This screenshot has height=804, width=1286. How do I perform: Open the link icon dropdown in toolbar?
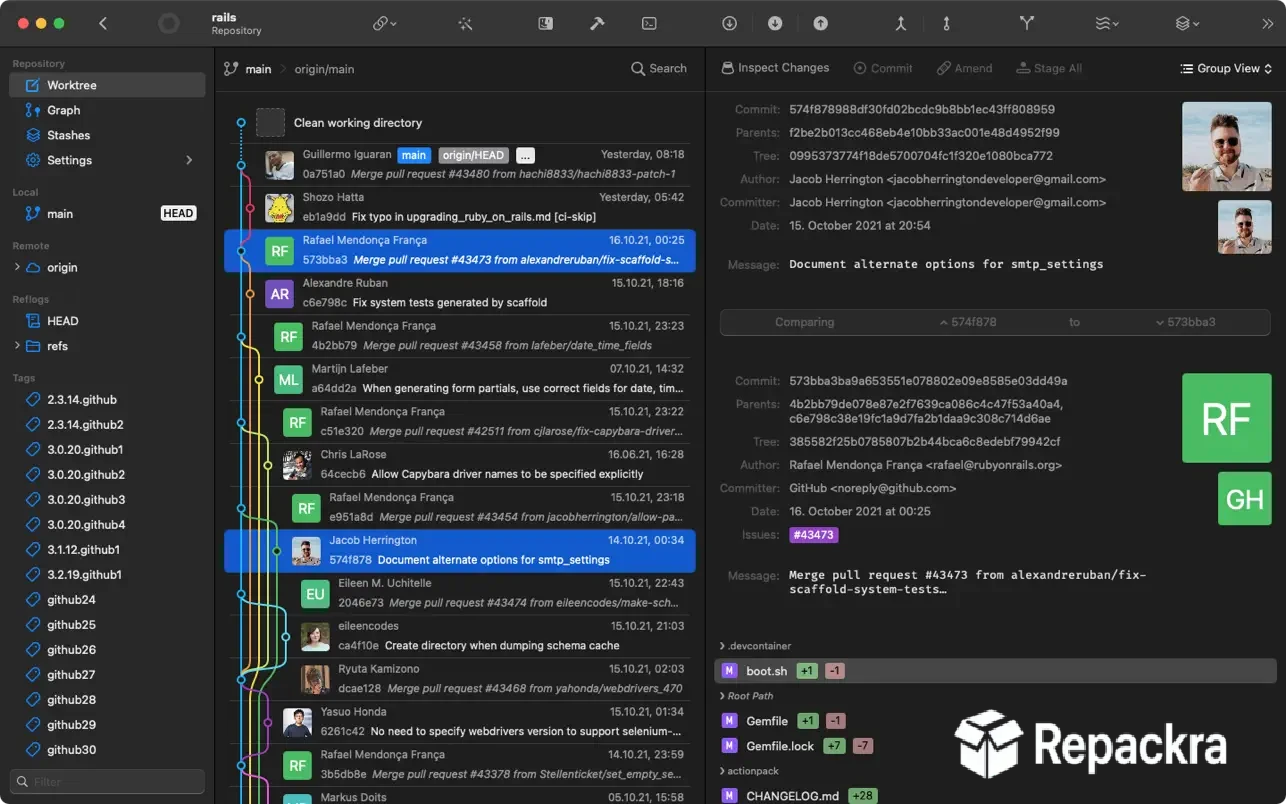pyautogui.click(x=385, y=23)
